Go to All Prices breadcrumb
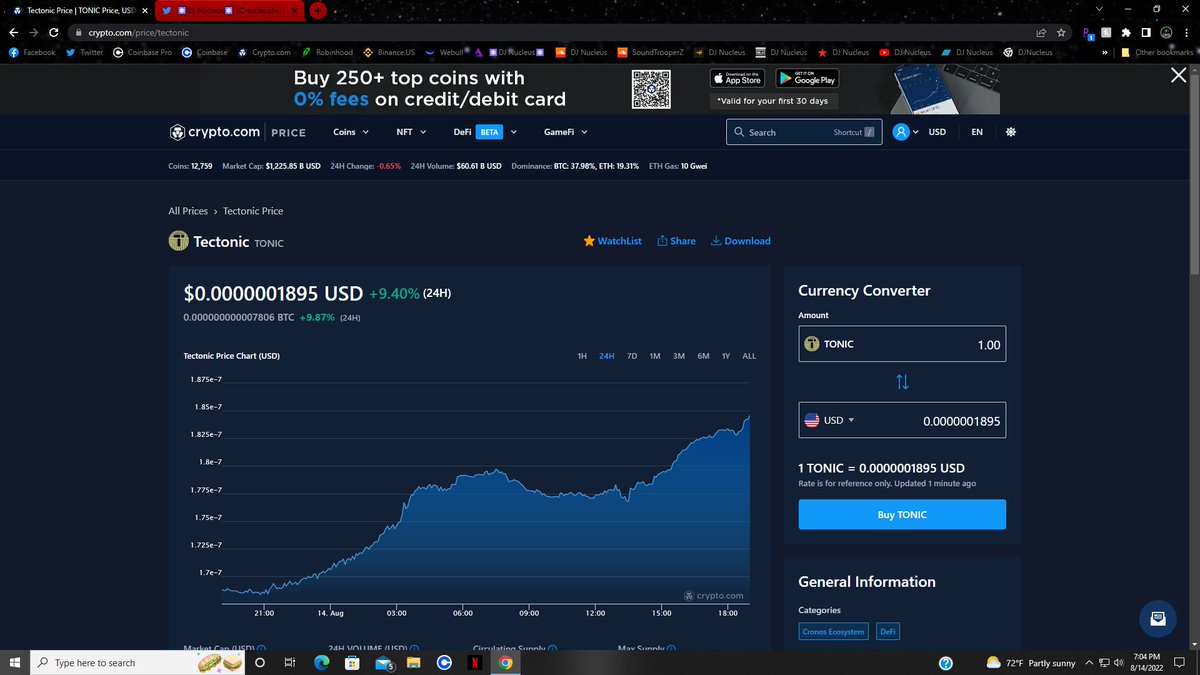 click(x=188, y=211)
